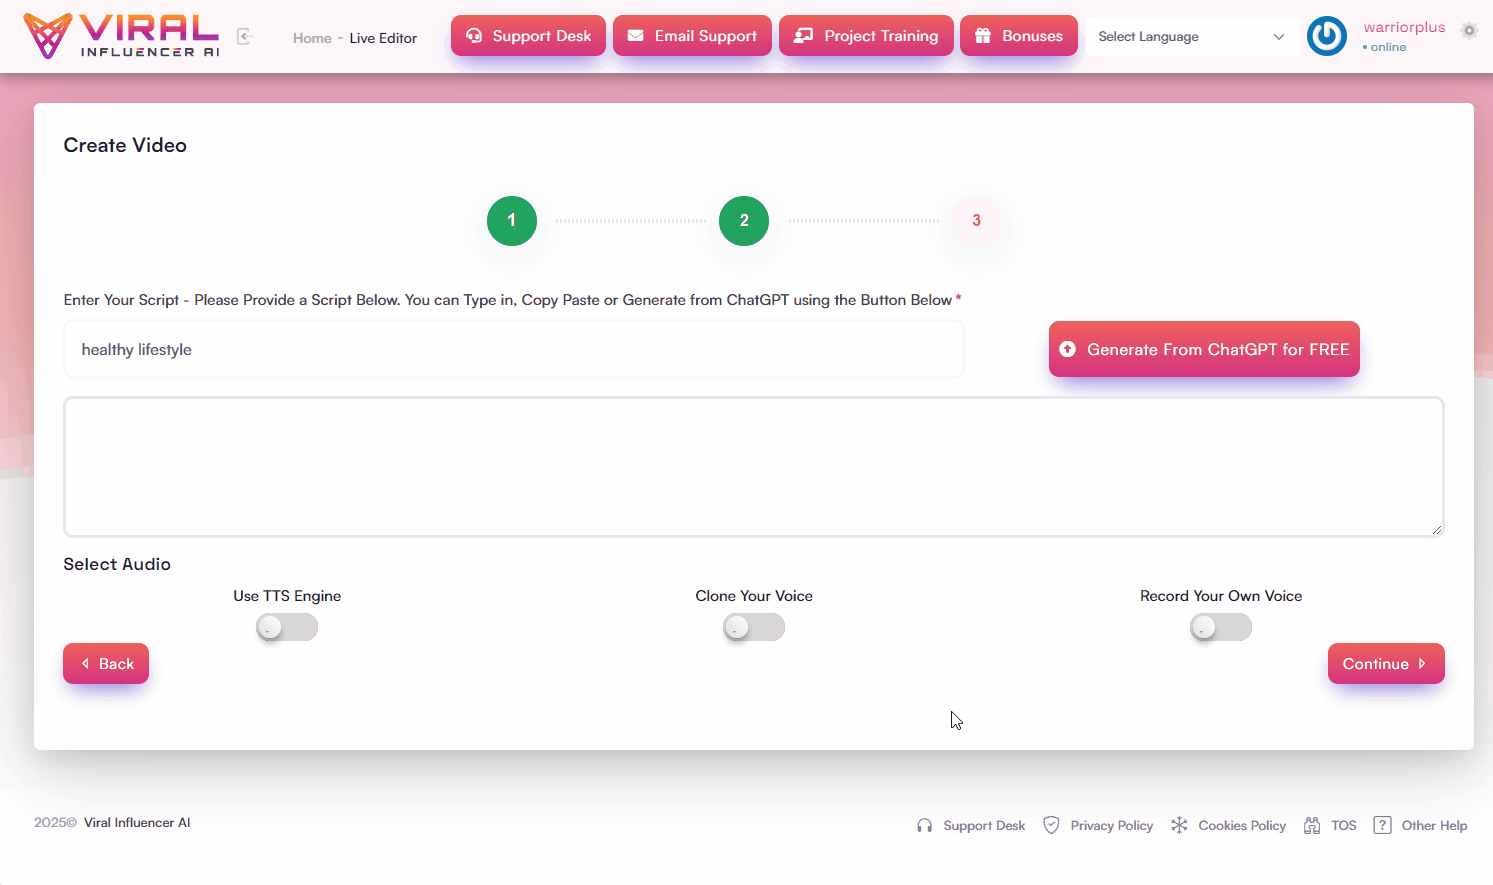Click the blue power profile avatar
This screenshot has width=1493, height=885.
tap(1327, 36)
